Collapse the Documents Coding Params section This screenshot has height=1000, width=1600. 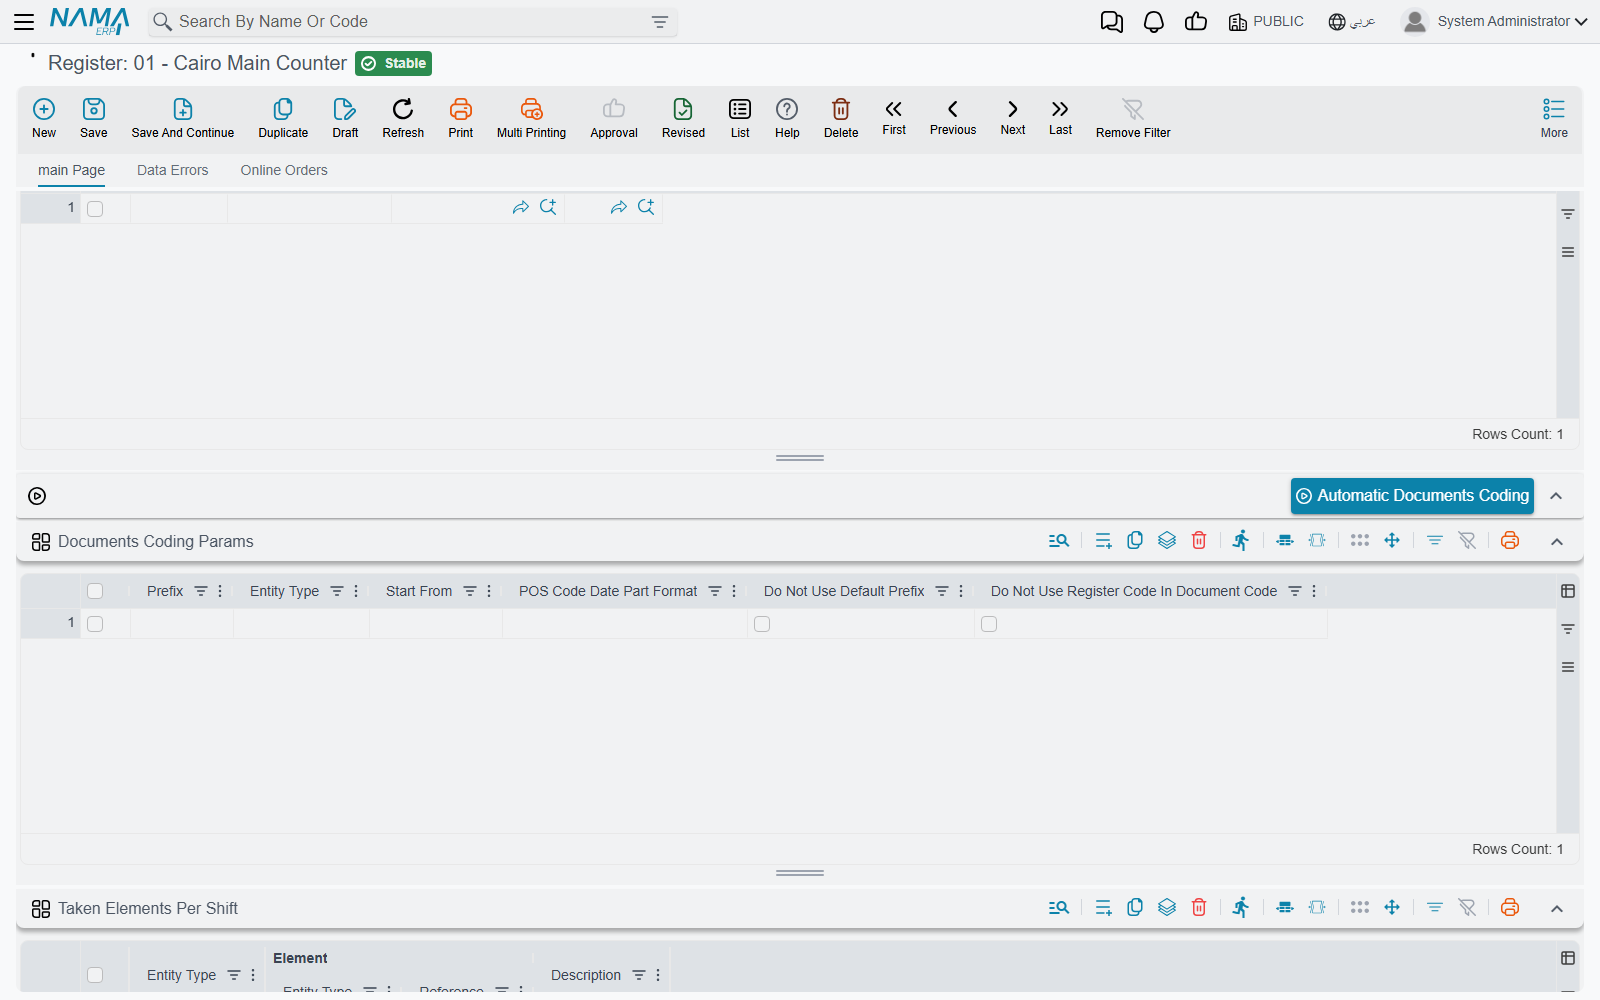[x=1557, y=541]
